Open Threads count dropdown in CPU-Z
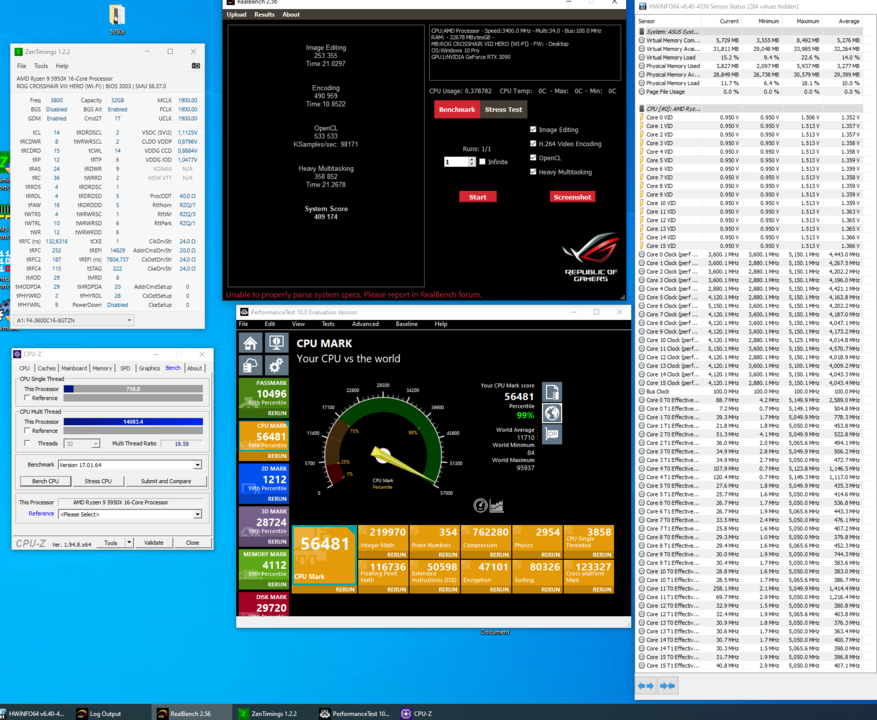 point(82,444)
